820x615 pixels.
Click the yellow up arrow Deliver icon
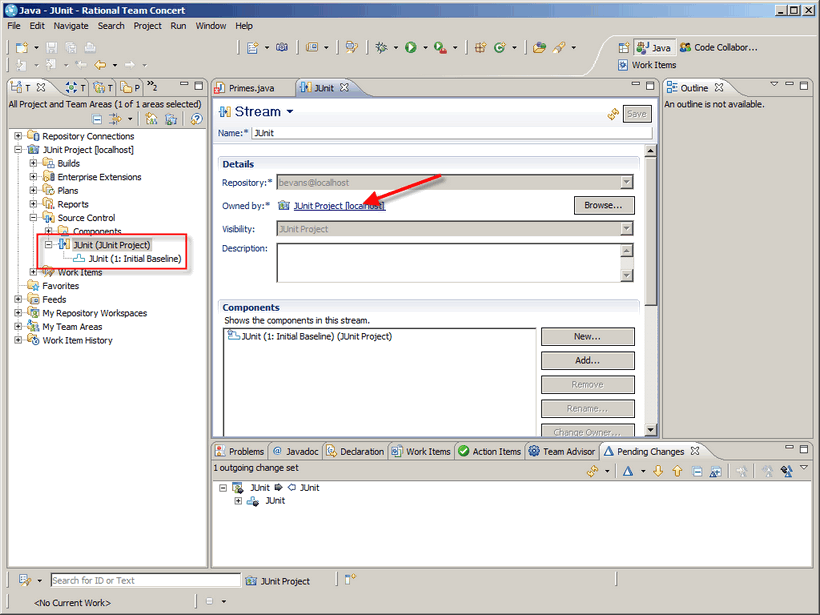point(677,471)
